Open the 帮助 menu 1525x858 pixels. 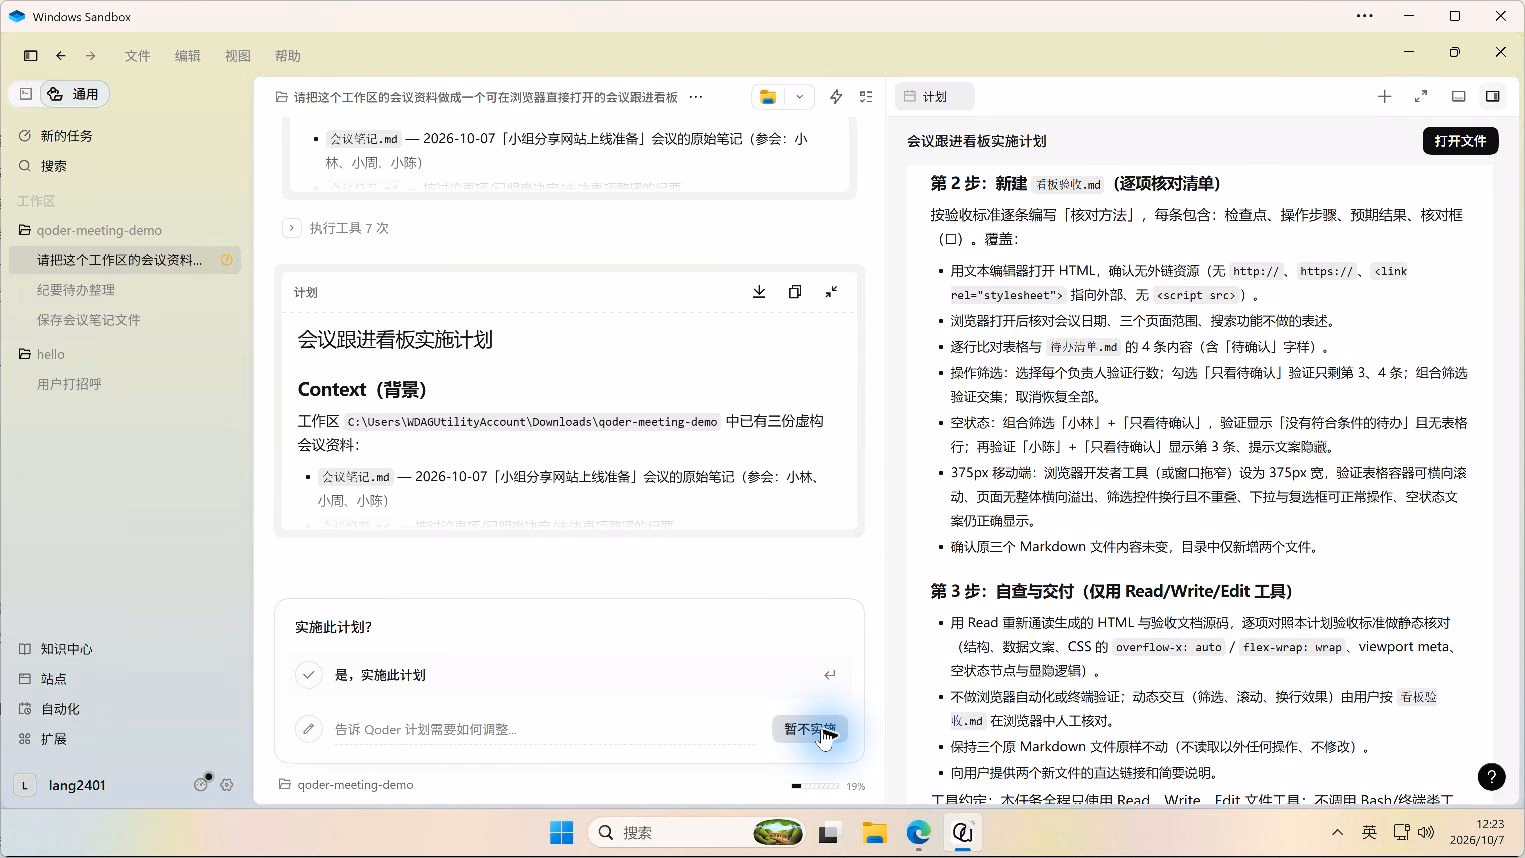[x=287, y=56]
